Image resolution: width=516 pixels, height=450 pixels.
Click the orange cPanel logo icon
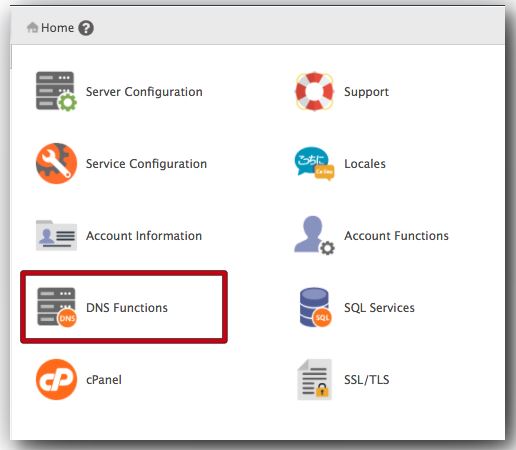[x=56, y=379]
